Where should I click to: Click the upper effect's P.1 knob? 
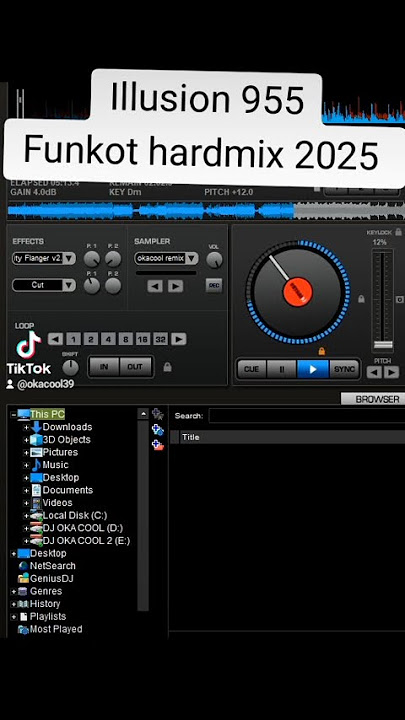[92, 259]
